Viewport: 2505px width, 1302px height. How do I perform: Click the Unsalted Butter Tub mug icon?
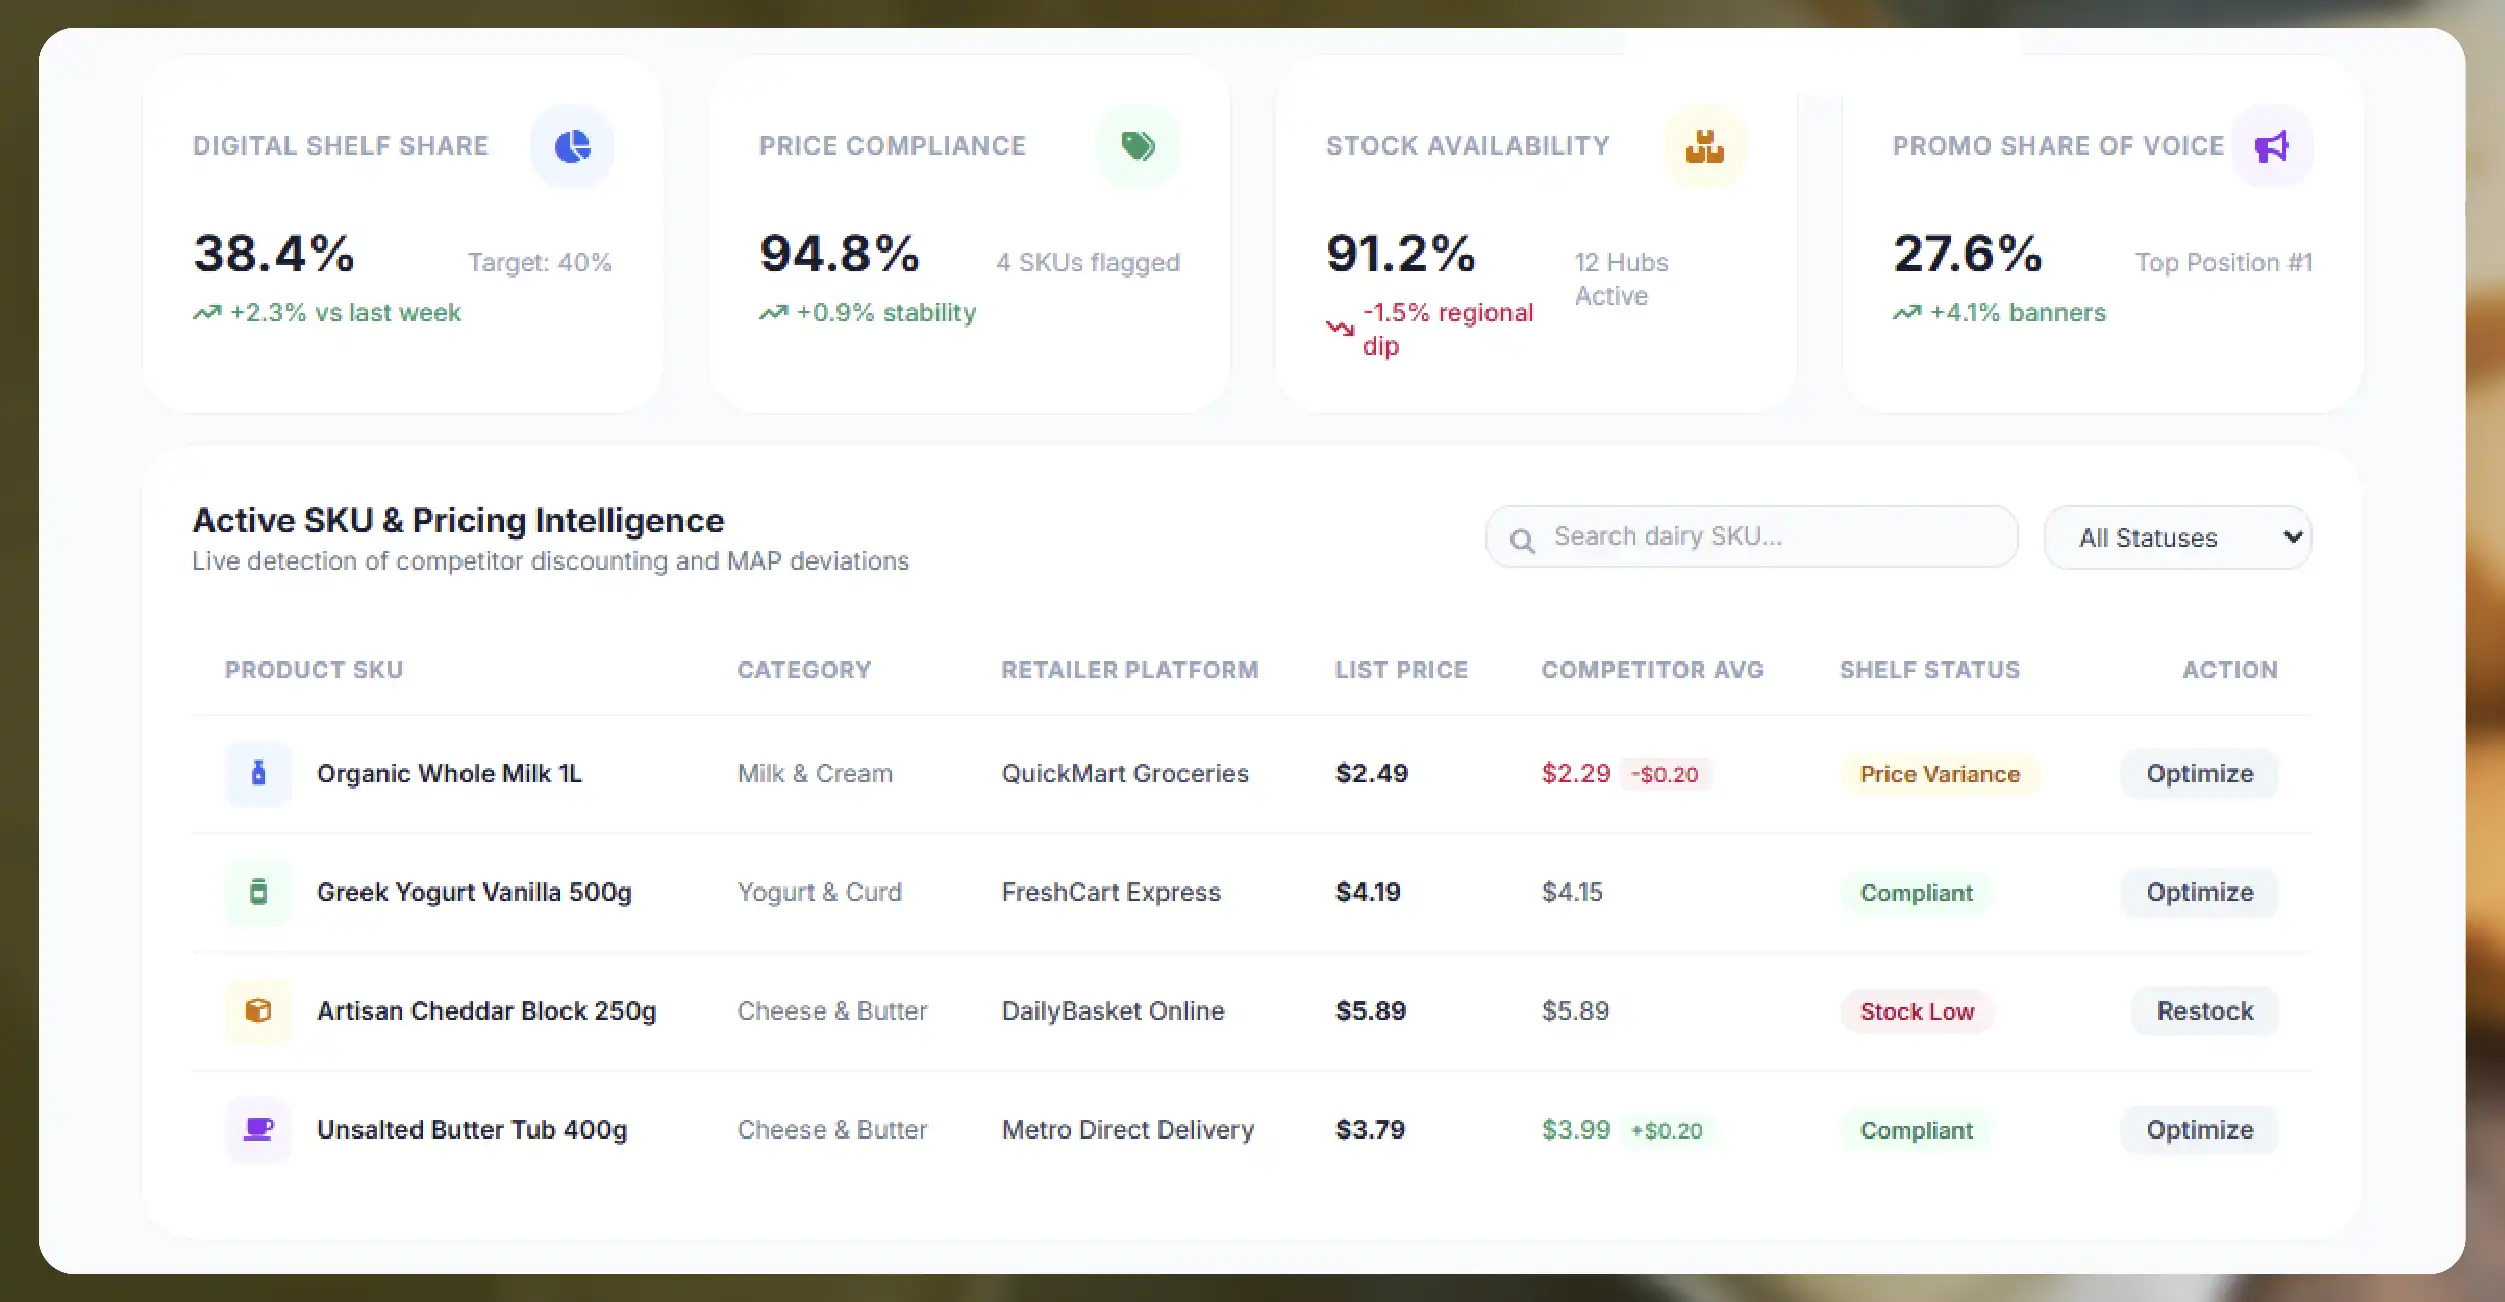[x=259, y=1129]
